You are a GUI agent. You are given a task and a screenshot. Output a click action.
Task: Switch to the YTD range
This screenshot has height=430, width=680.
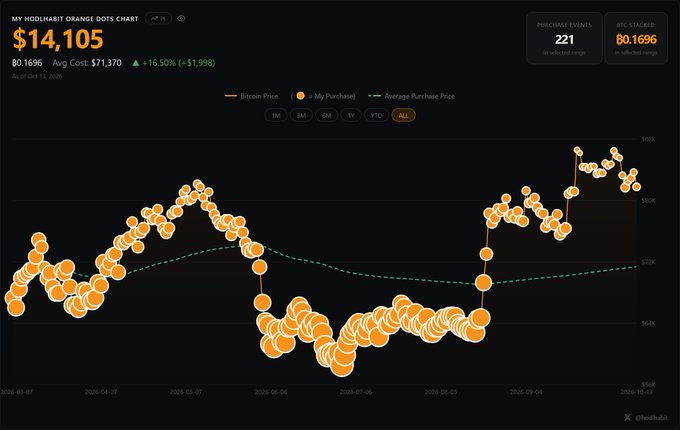376,115
